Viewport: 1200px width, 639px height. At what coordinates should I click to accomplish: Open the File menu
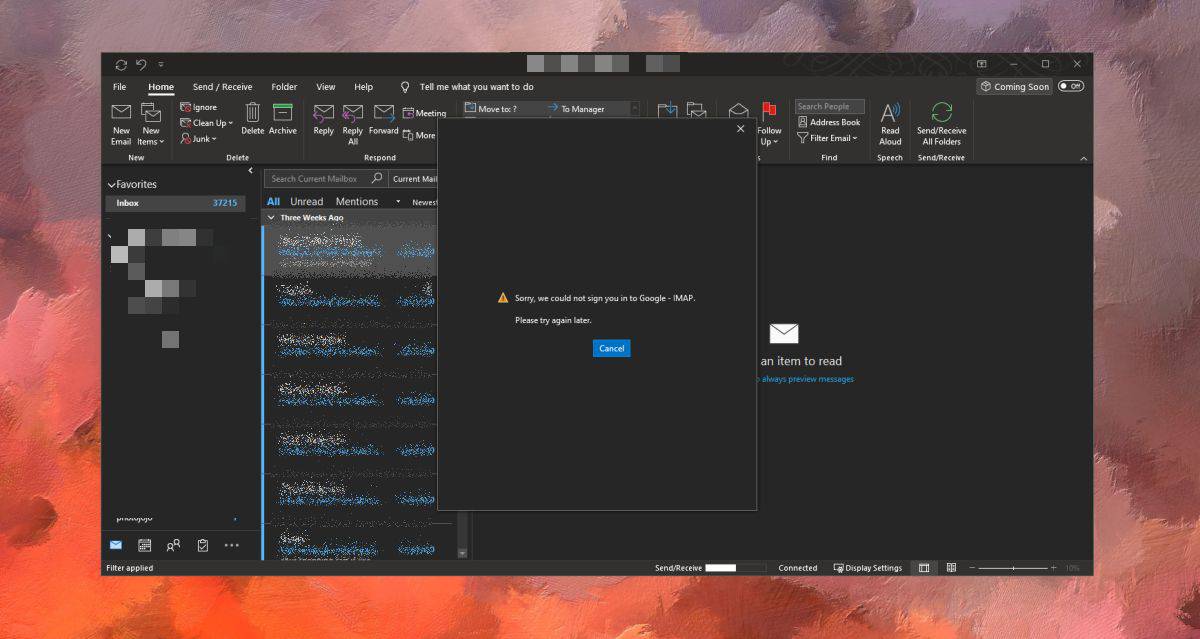coord(119,87)
